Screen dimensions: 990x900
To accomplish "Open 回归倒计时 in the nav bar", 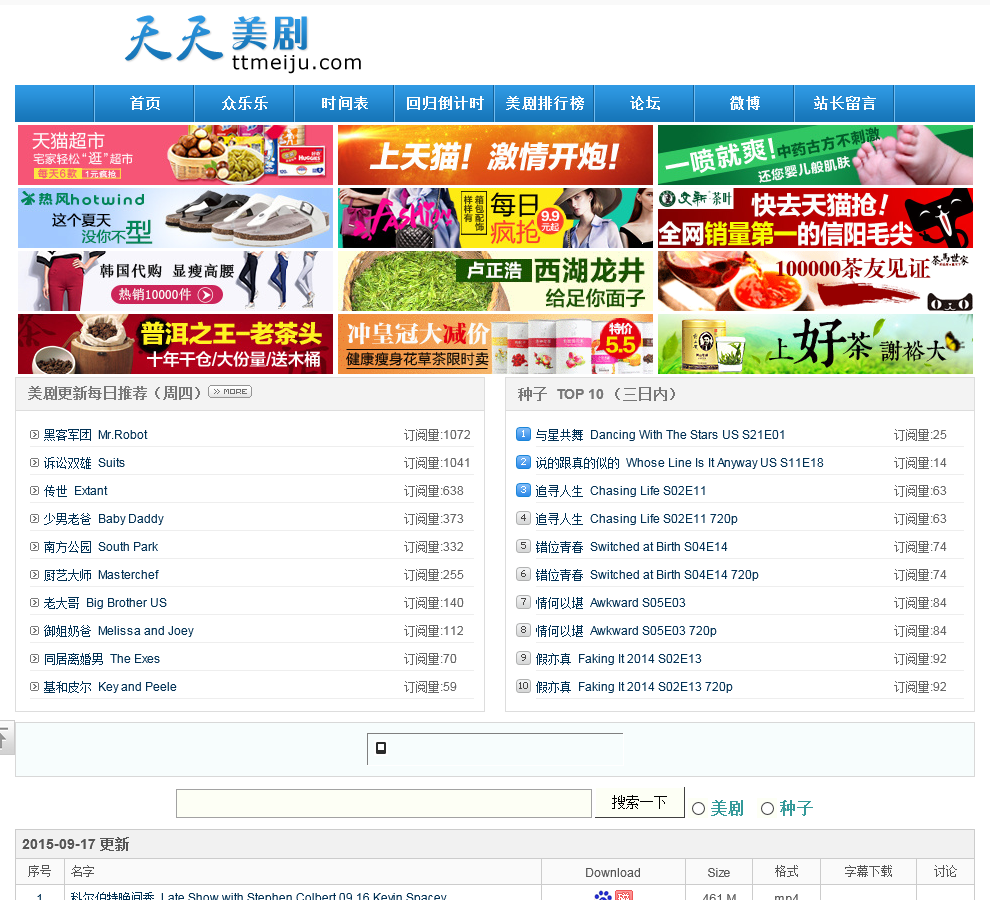I will 444,104.
